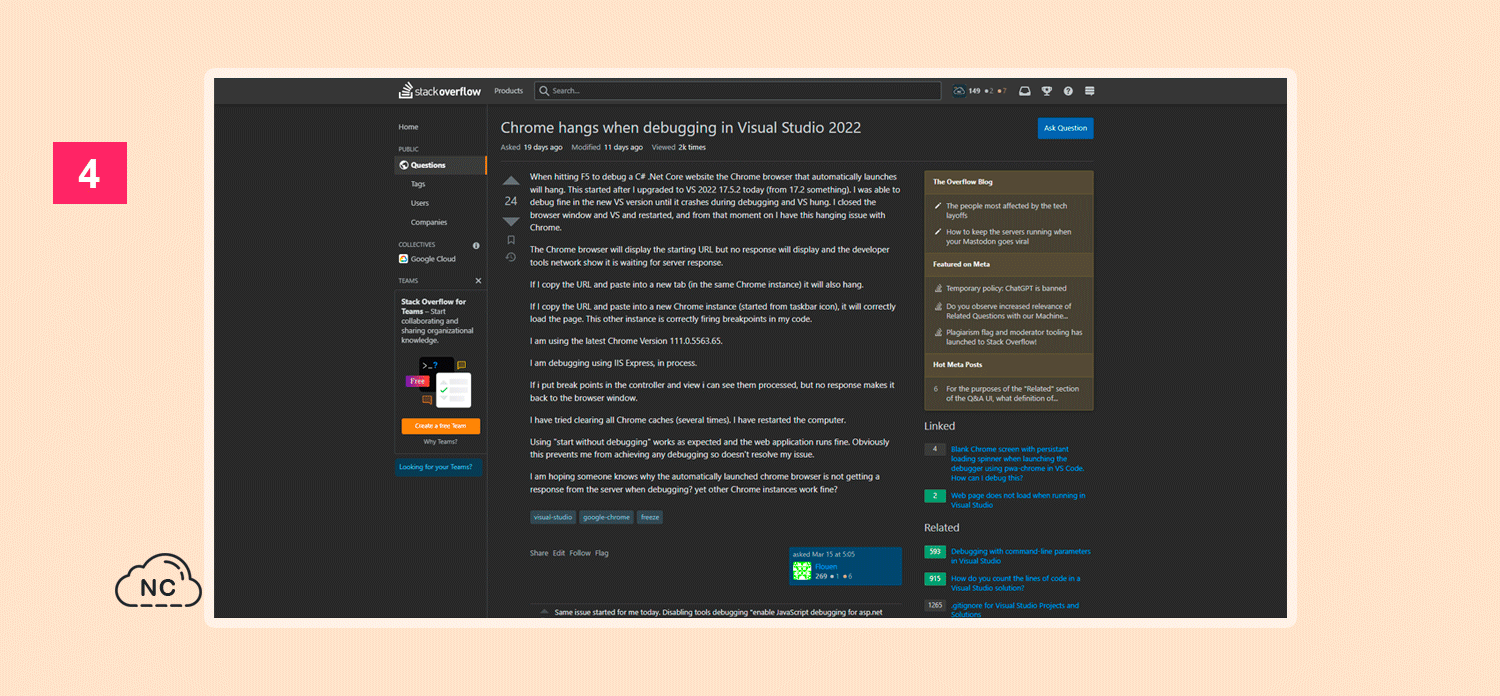The height and width of the screenshot is (696, 1500).
Task: Open related question Debugging with command-line parameters
Action: [x=1021, y=556]
